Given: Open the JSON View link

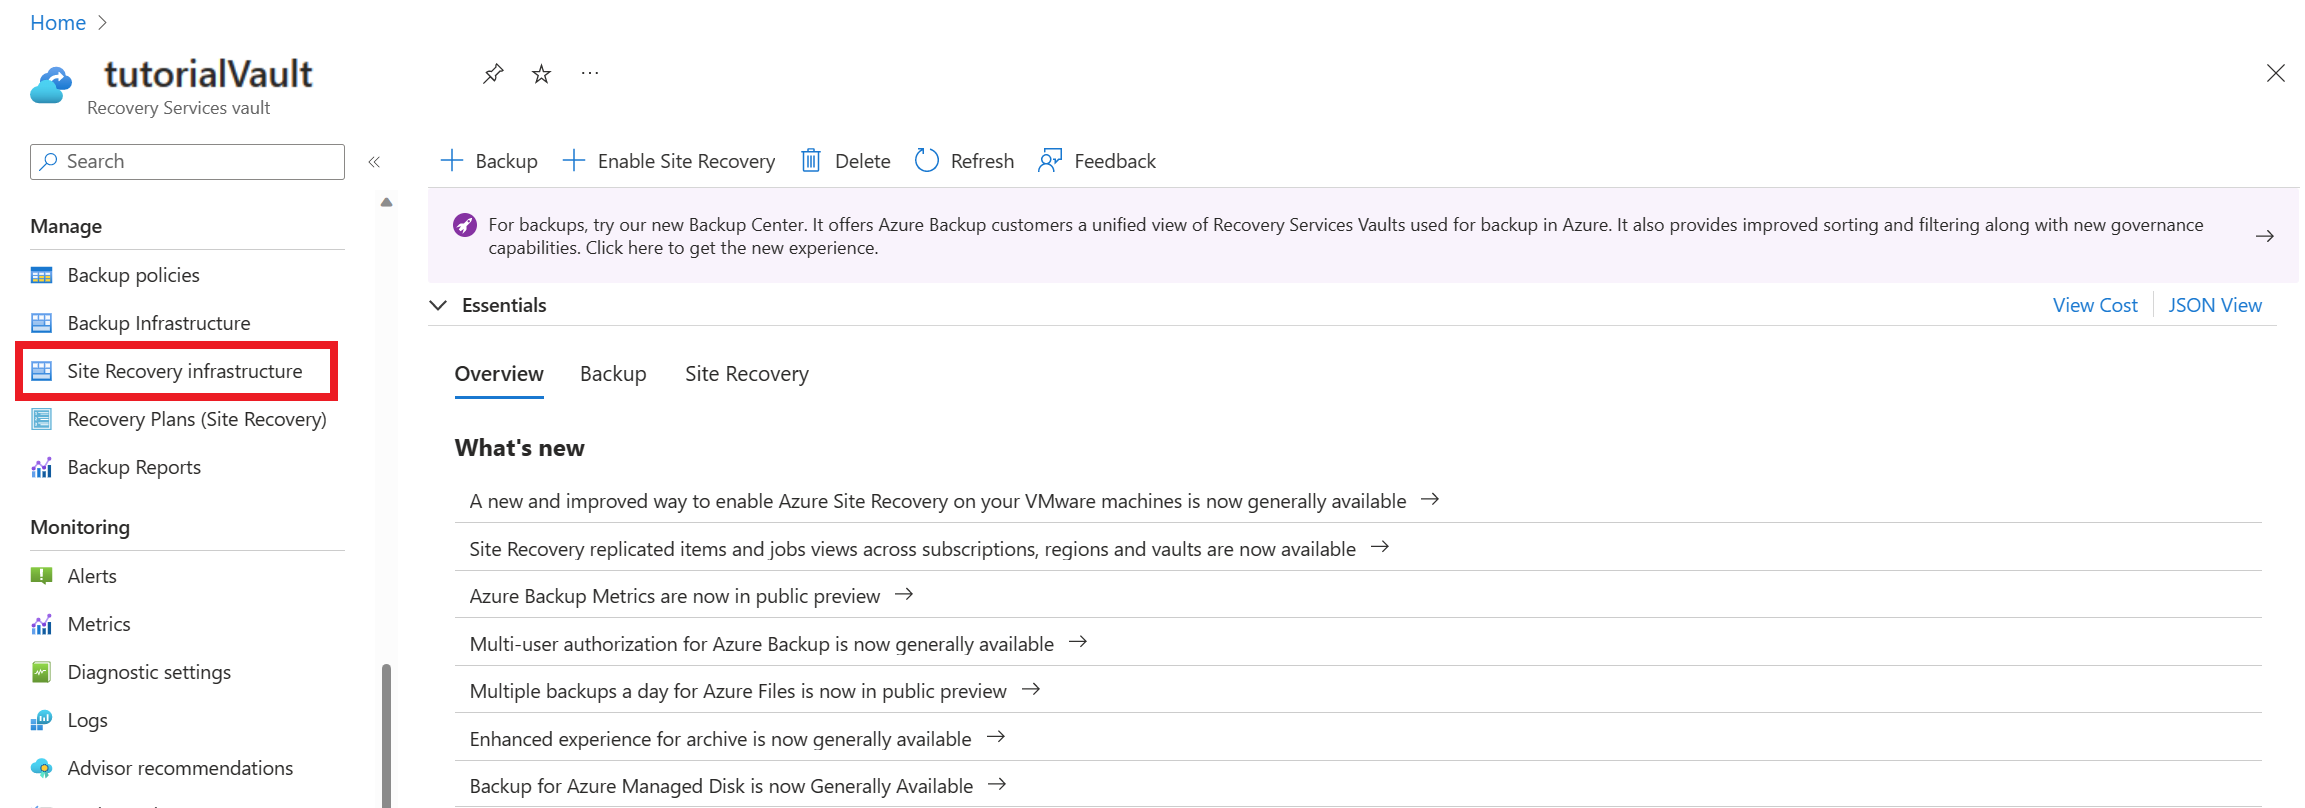Looking at the screenshot, I should (2215, 305).
